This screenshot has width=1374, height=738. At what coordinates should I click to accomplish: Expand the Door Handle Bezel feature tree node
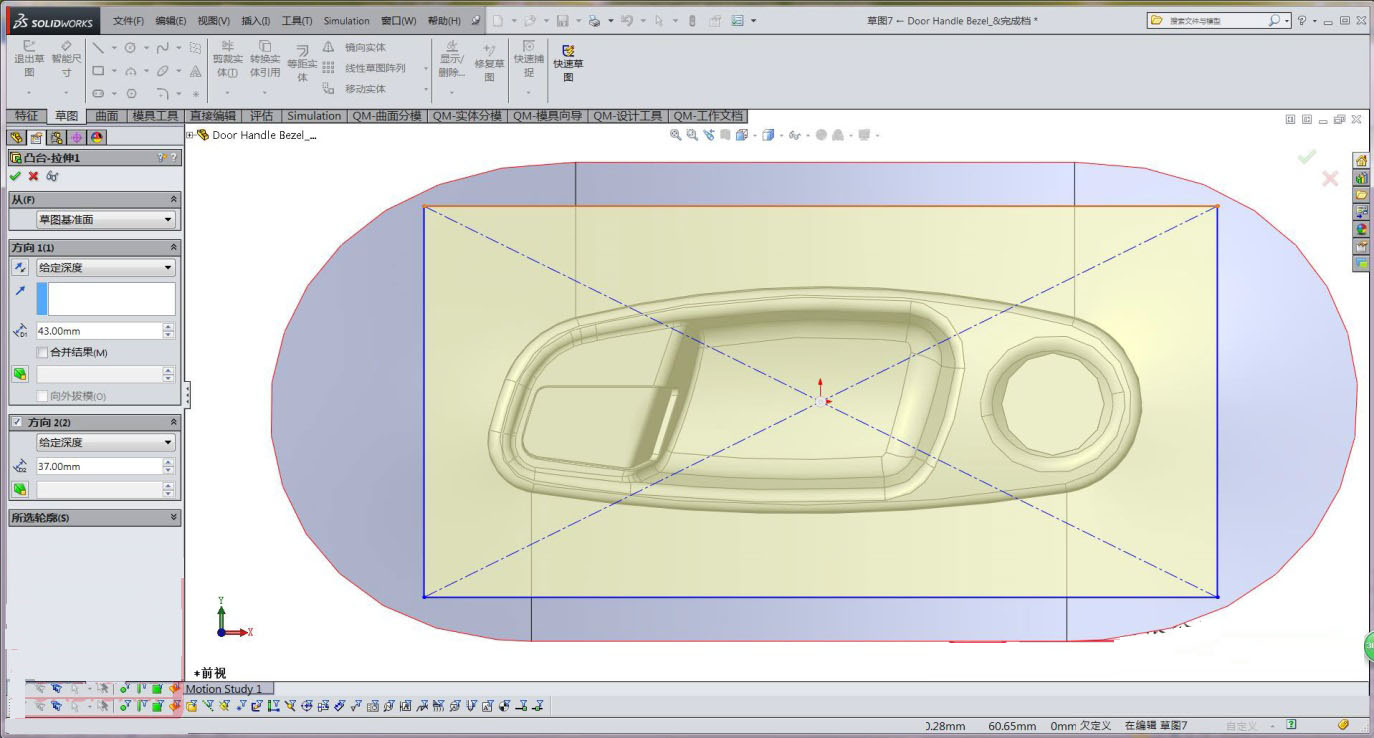click(190, 134)
